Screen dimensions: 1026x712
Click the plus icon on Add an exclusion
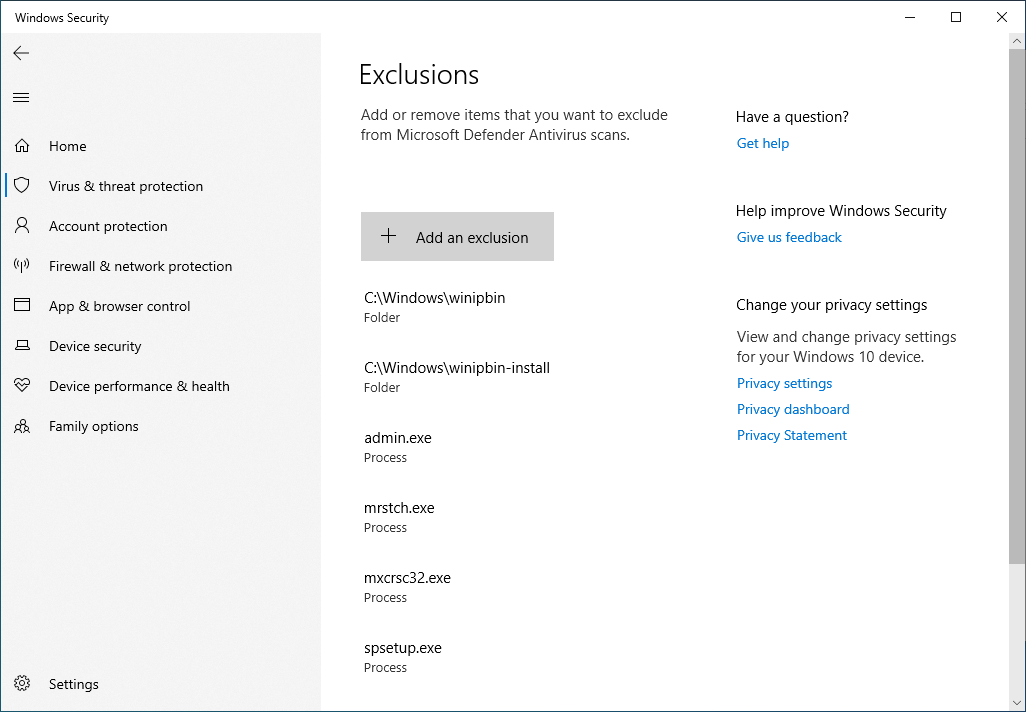[x=389, y=236]
